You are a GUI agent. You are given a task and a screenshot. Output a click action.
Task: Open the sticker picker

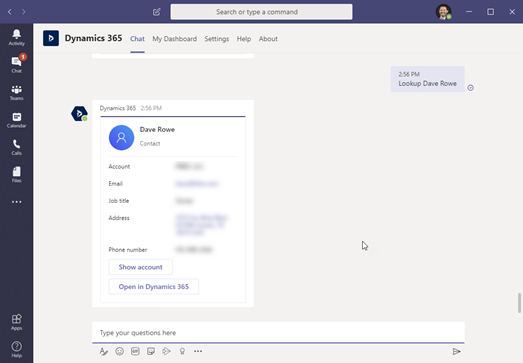[x=151, y=351]
